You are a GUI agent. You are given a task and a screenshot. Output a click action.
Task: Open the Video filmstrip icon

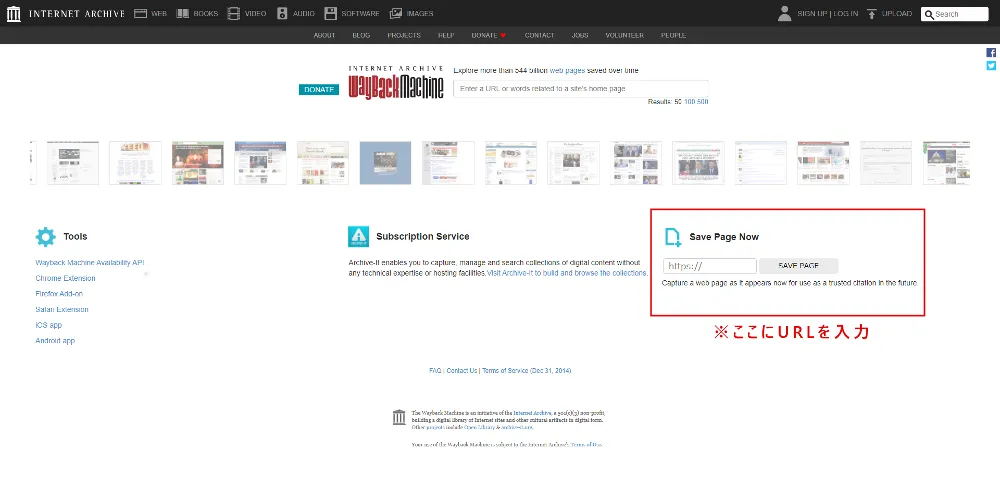pos(233,13)
